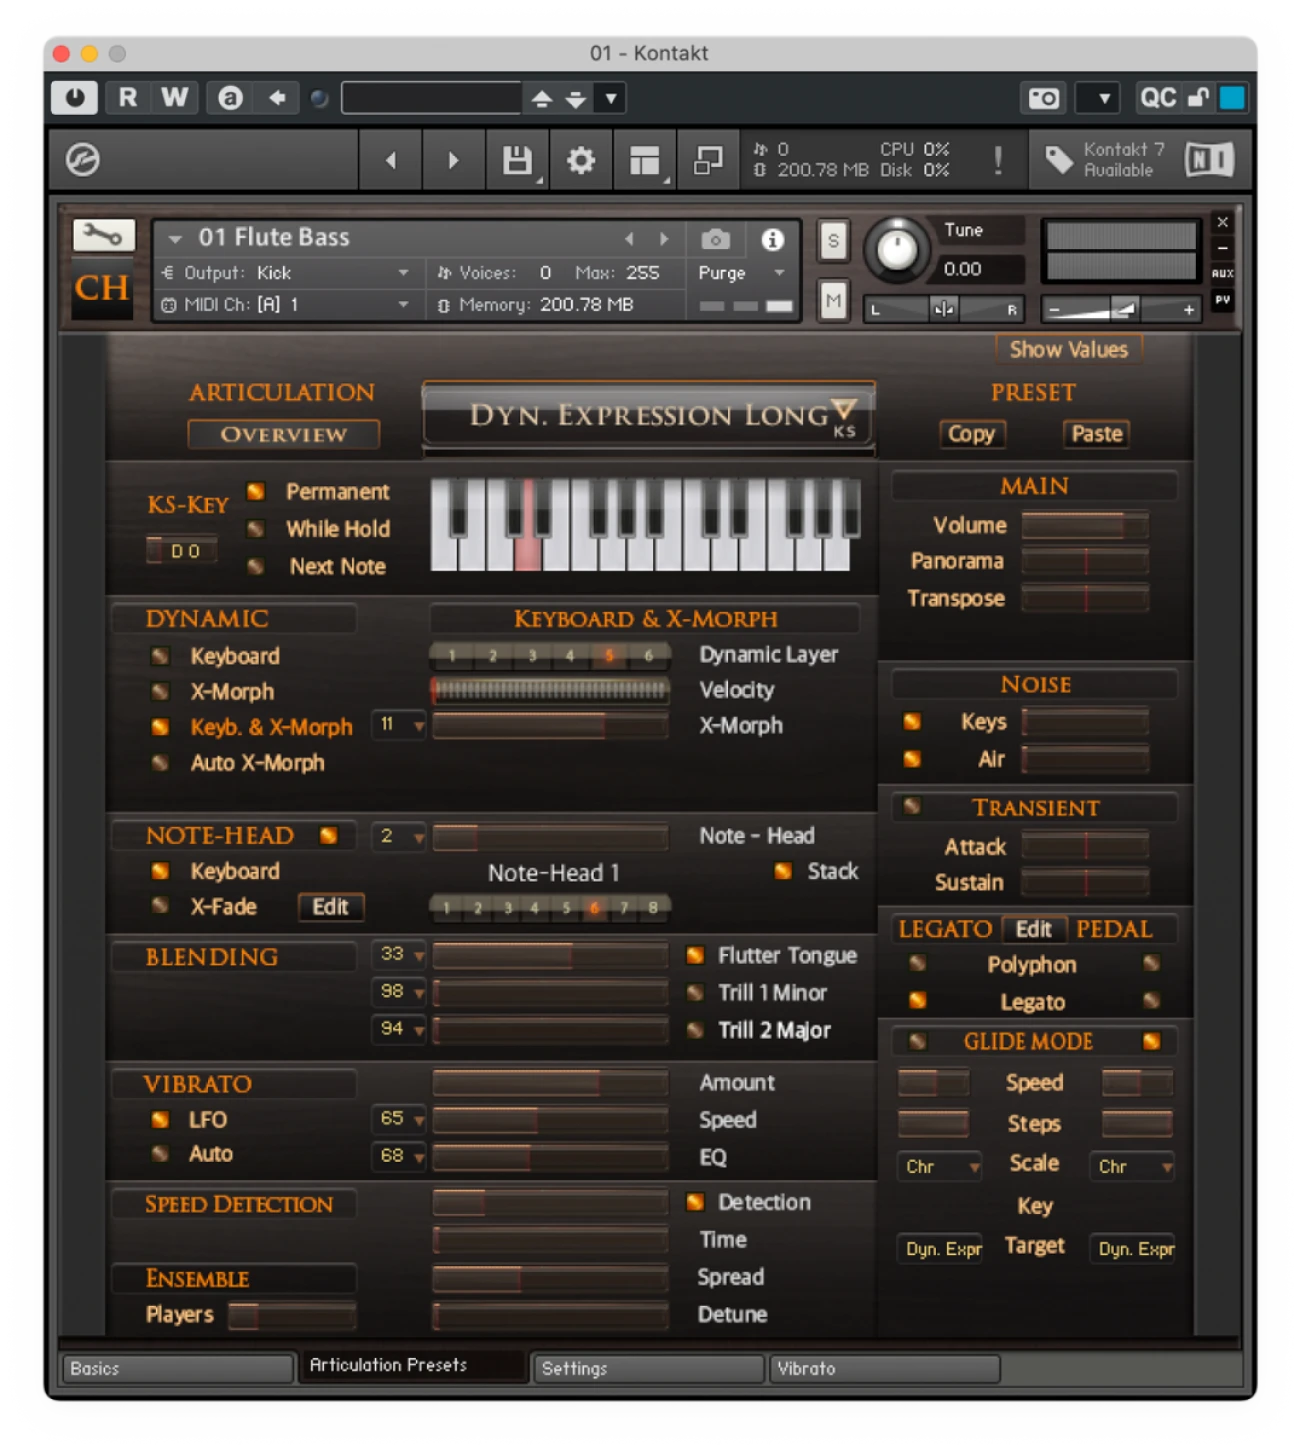This screenshot has height=1451, width=1300.
Task: Enable Auto vibrato
Action: [x=160, y=1154]
